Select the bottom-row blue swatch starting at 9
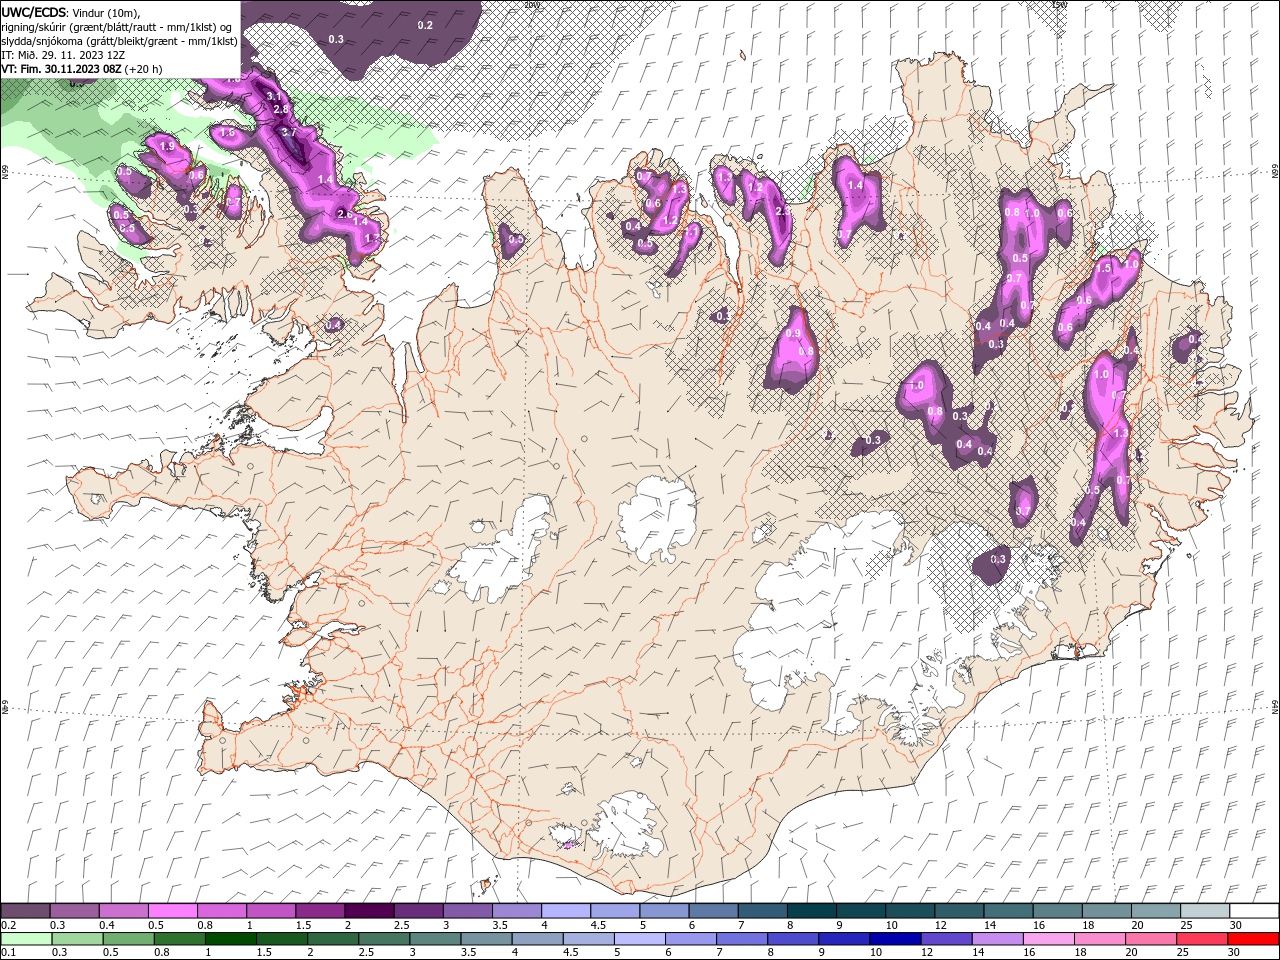1280x960 pixels. click(844, 939)
